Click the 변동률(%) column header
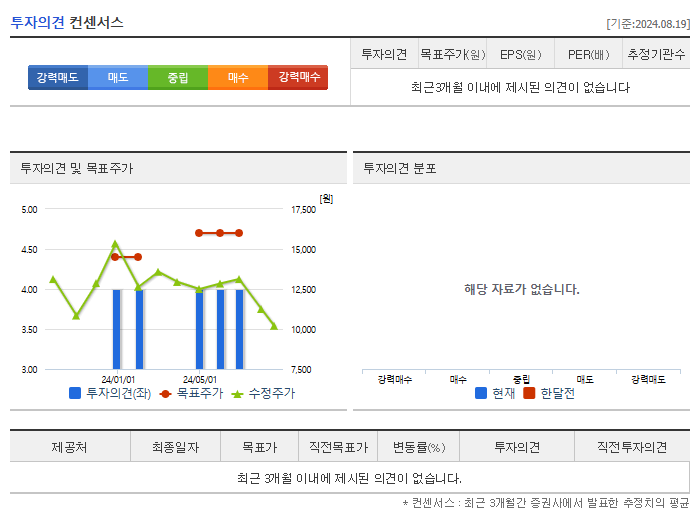This screenshot has height=517, width=694. point(419,447)
